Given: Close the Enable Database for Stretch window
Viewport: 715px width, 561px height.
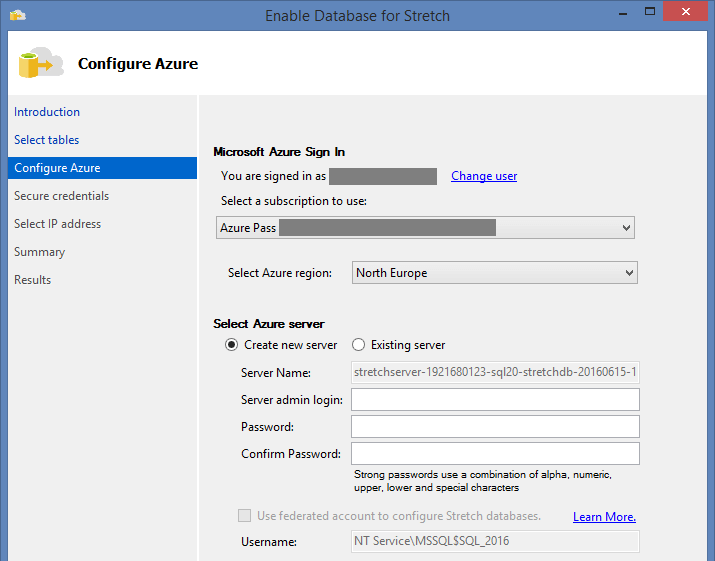Looking at the screenshot, I should [x=685, y=12].
